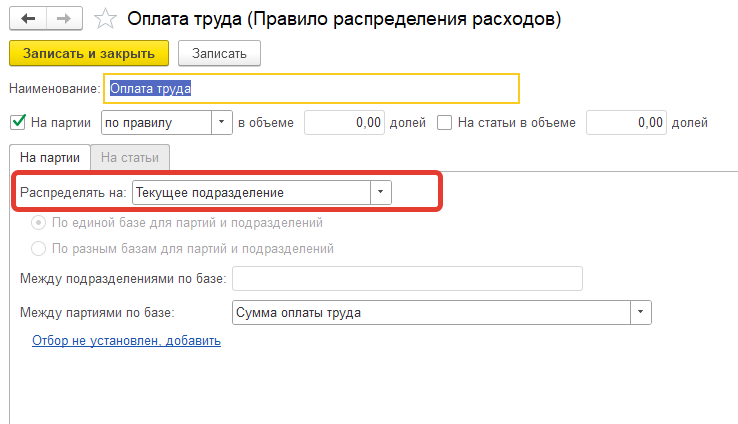Click the Записать button
Image resolution: width=738 pixels, height=424 pixels.
click(x=219, y=53)
